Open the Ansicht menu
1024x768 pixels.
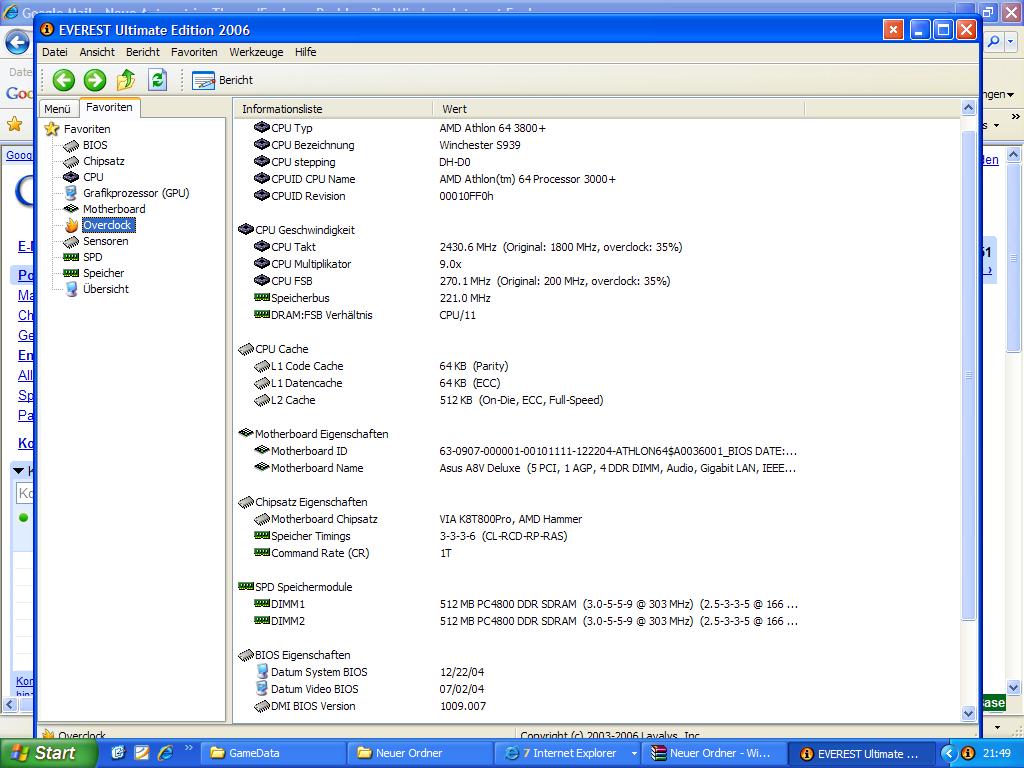click(x=97, y=52)
